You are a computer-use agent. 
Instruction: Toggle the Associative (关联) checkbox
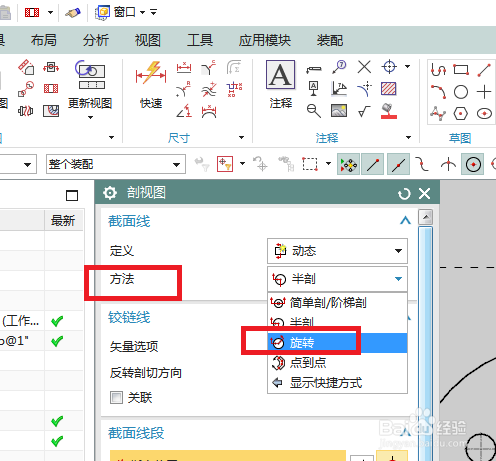point(116,397)
